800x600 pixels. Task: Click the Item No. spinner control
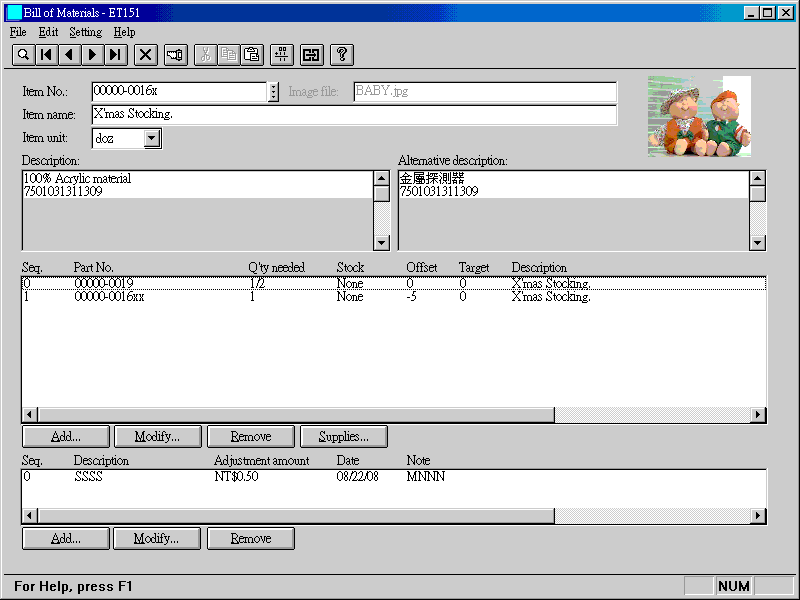[x=273, y=92]
